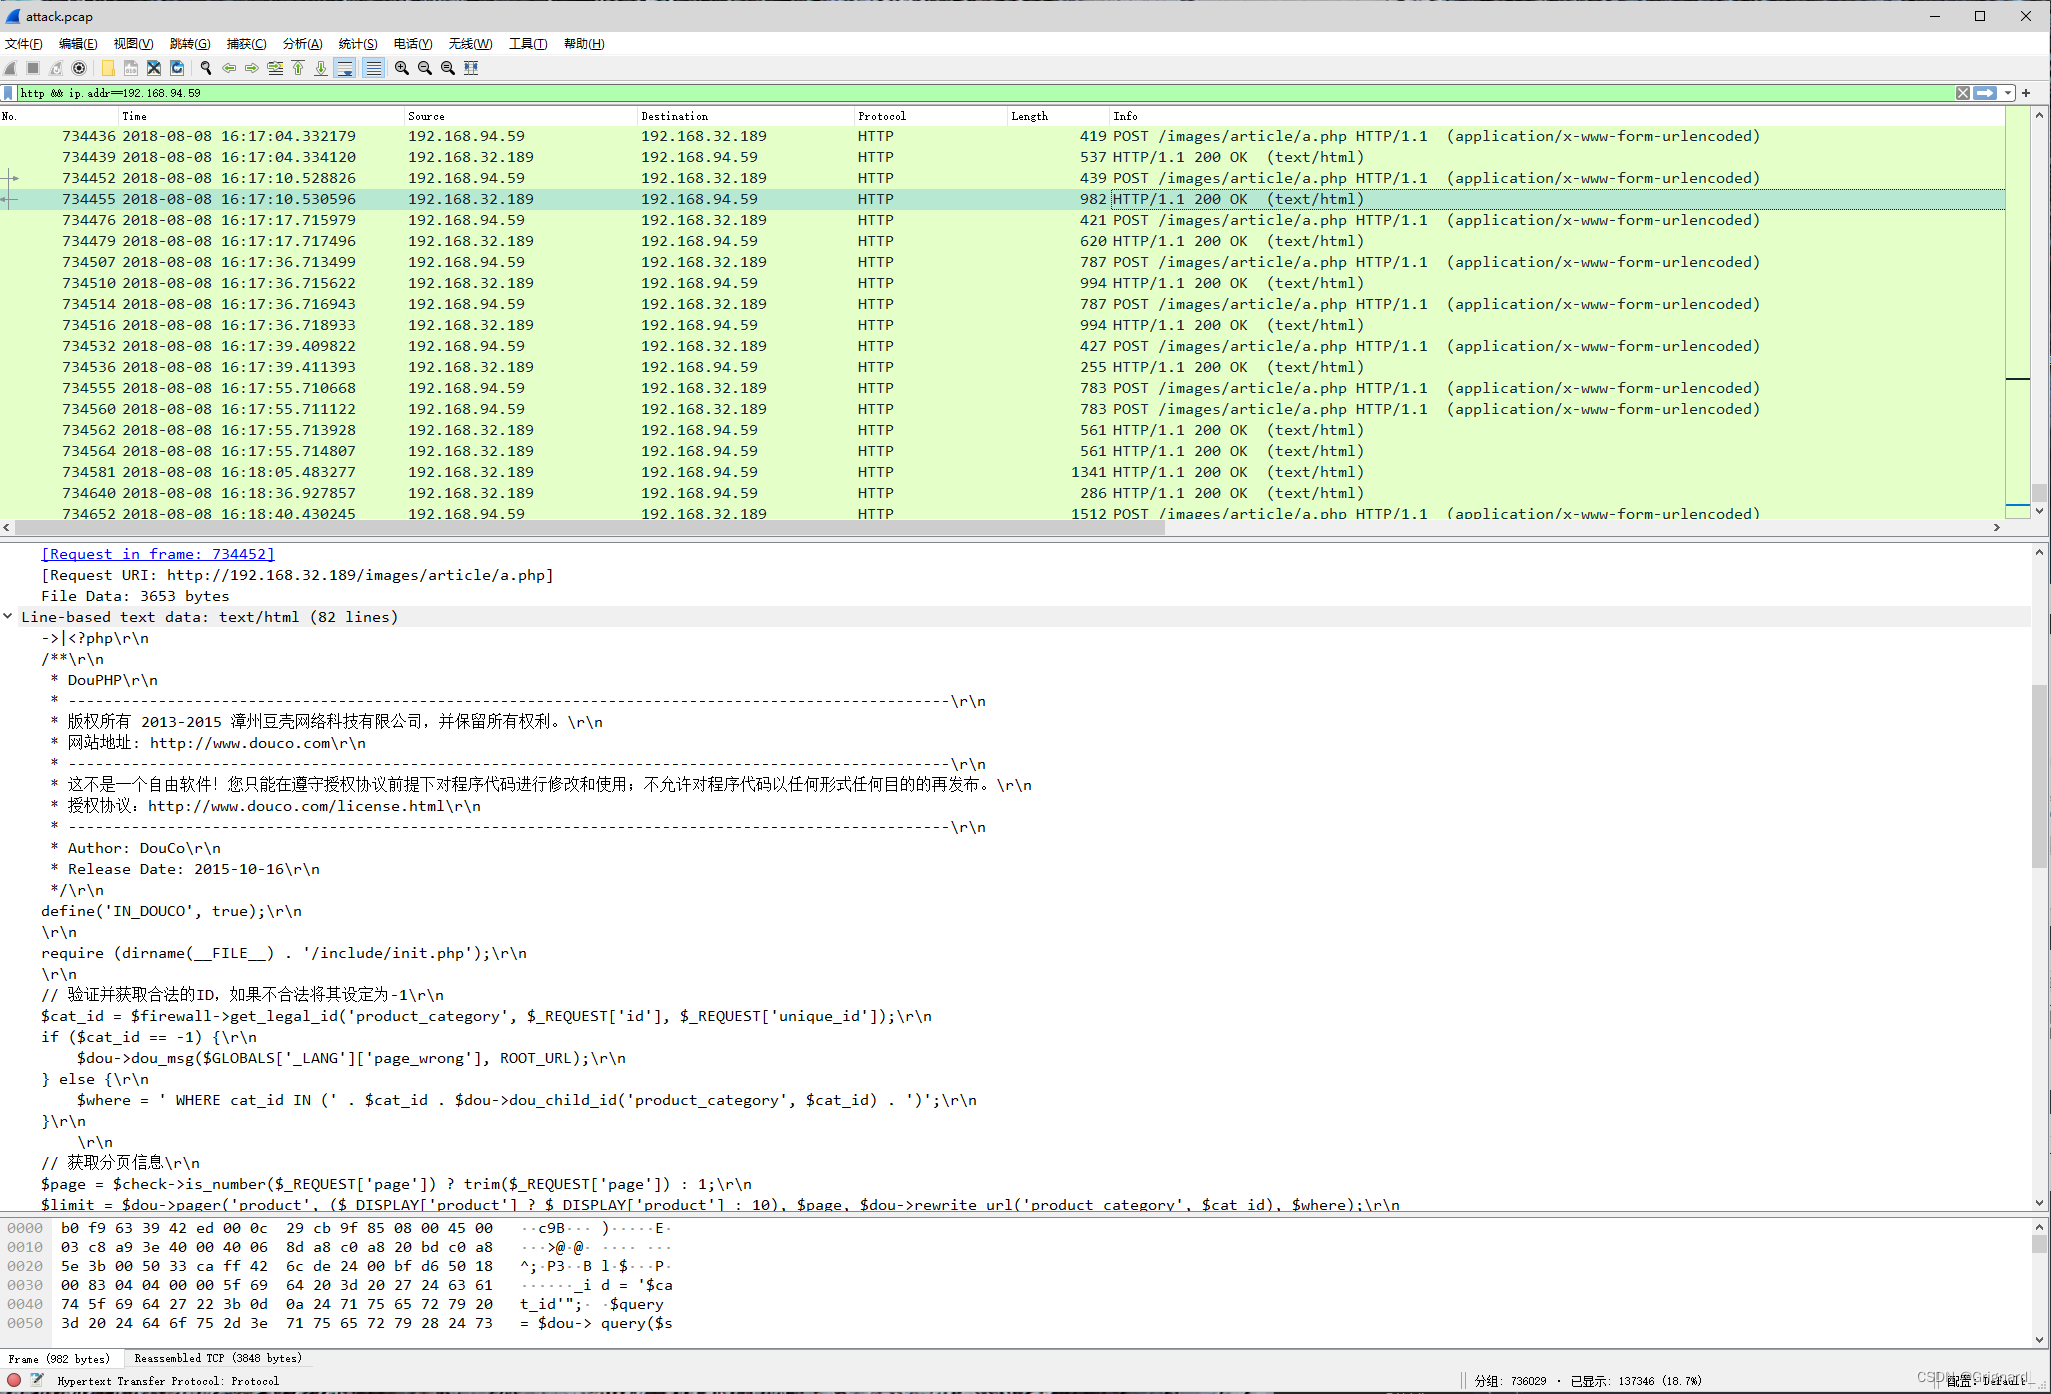Click the packet details vertical scrollbar thumb
2051x1394 pixels.
click(2039, 776)
